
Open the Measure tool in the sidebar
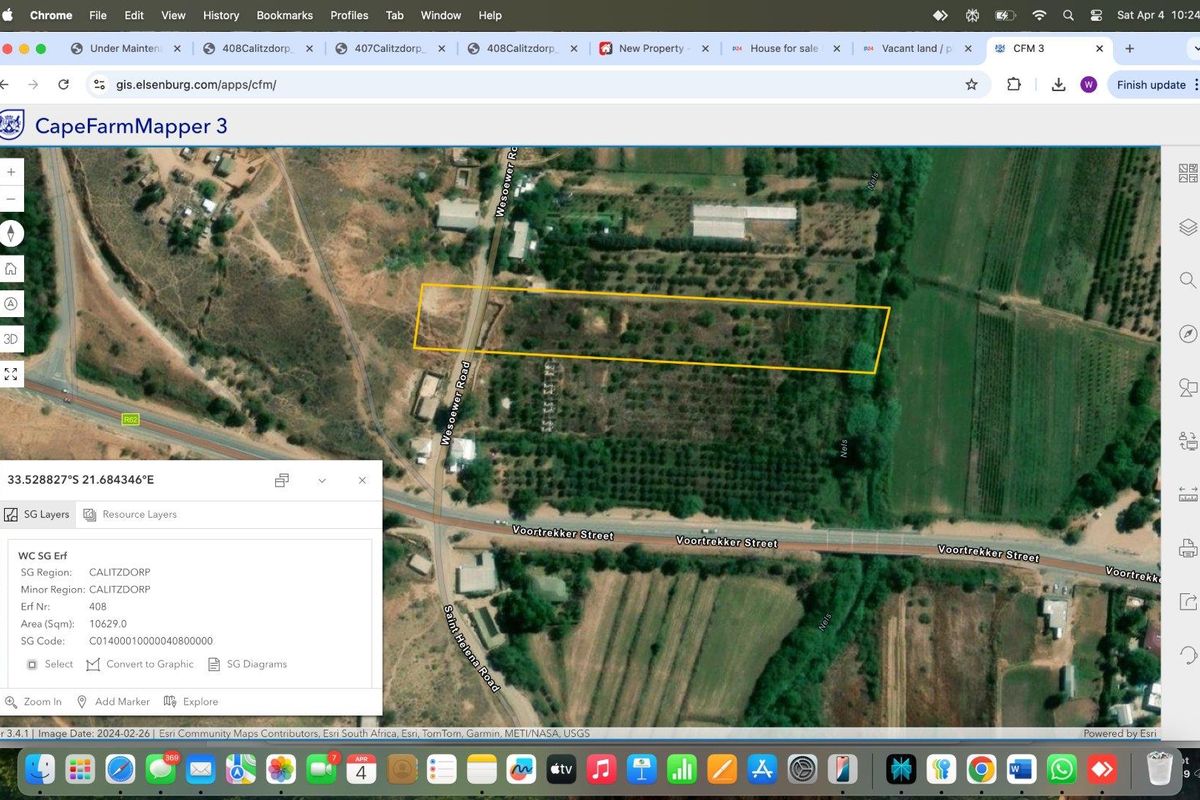click(1187, 490)
